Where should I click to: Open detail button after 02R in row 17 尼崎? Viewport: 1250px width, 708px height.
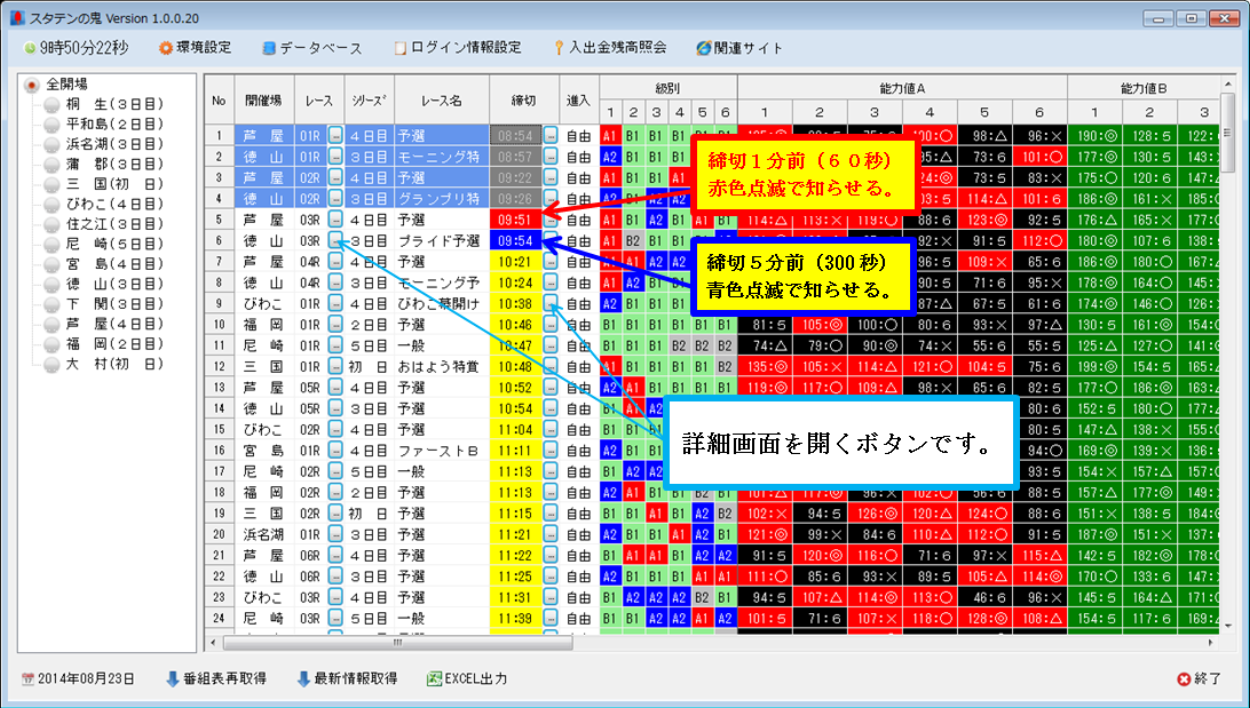tap(336, 471)
